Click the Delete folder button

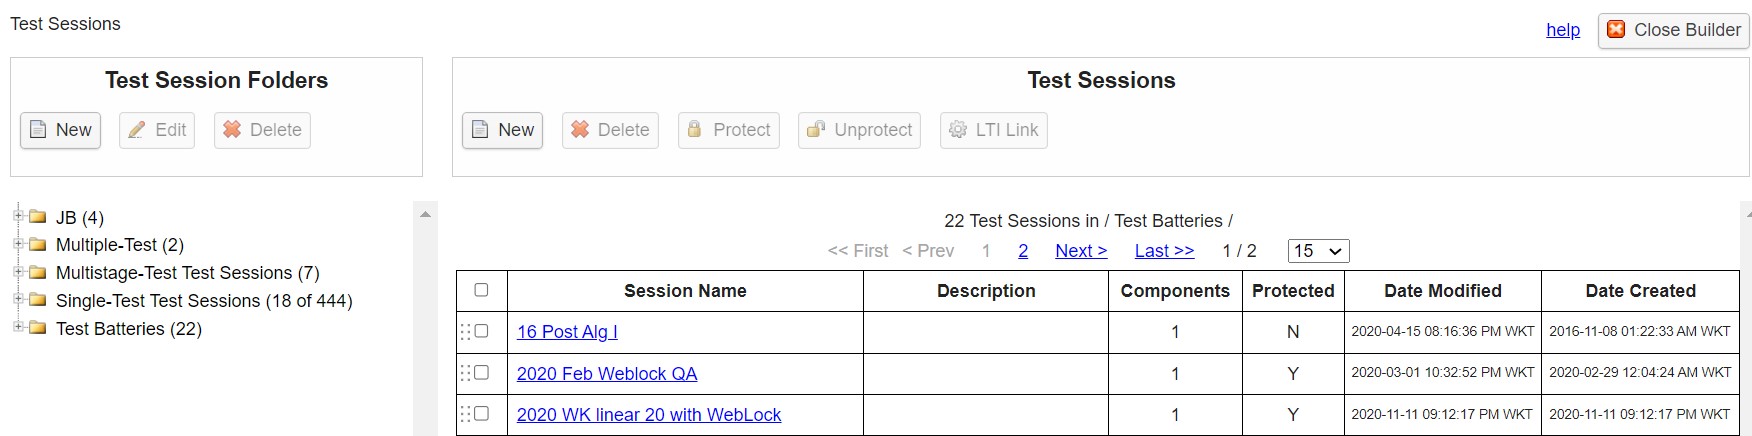[x=262, y=130]
